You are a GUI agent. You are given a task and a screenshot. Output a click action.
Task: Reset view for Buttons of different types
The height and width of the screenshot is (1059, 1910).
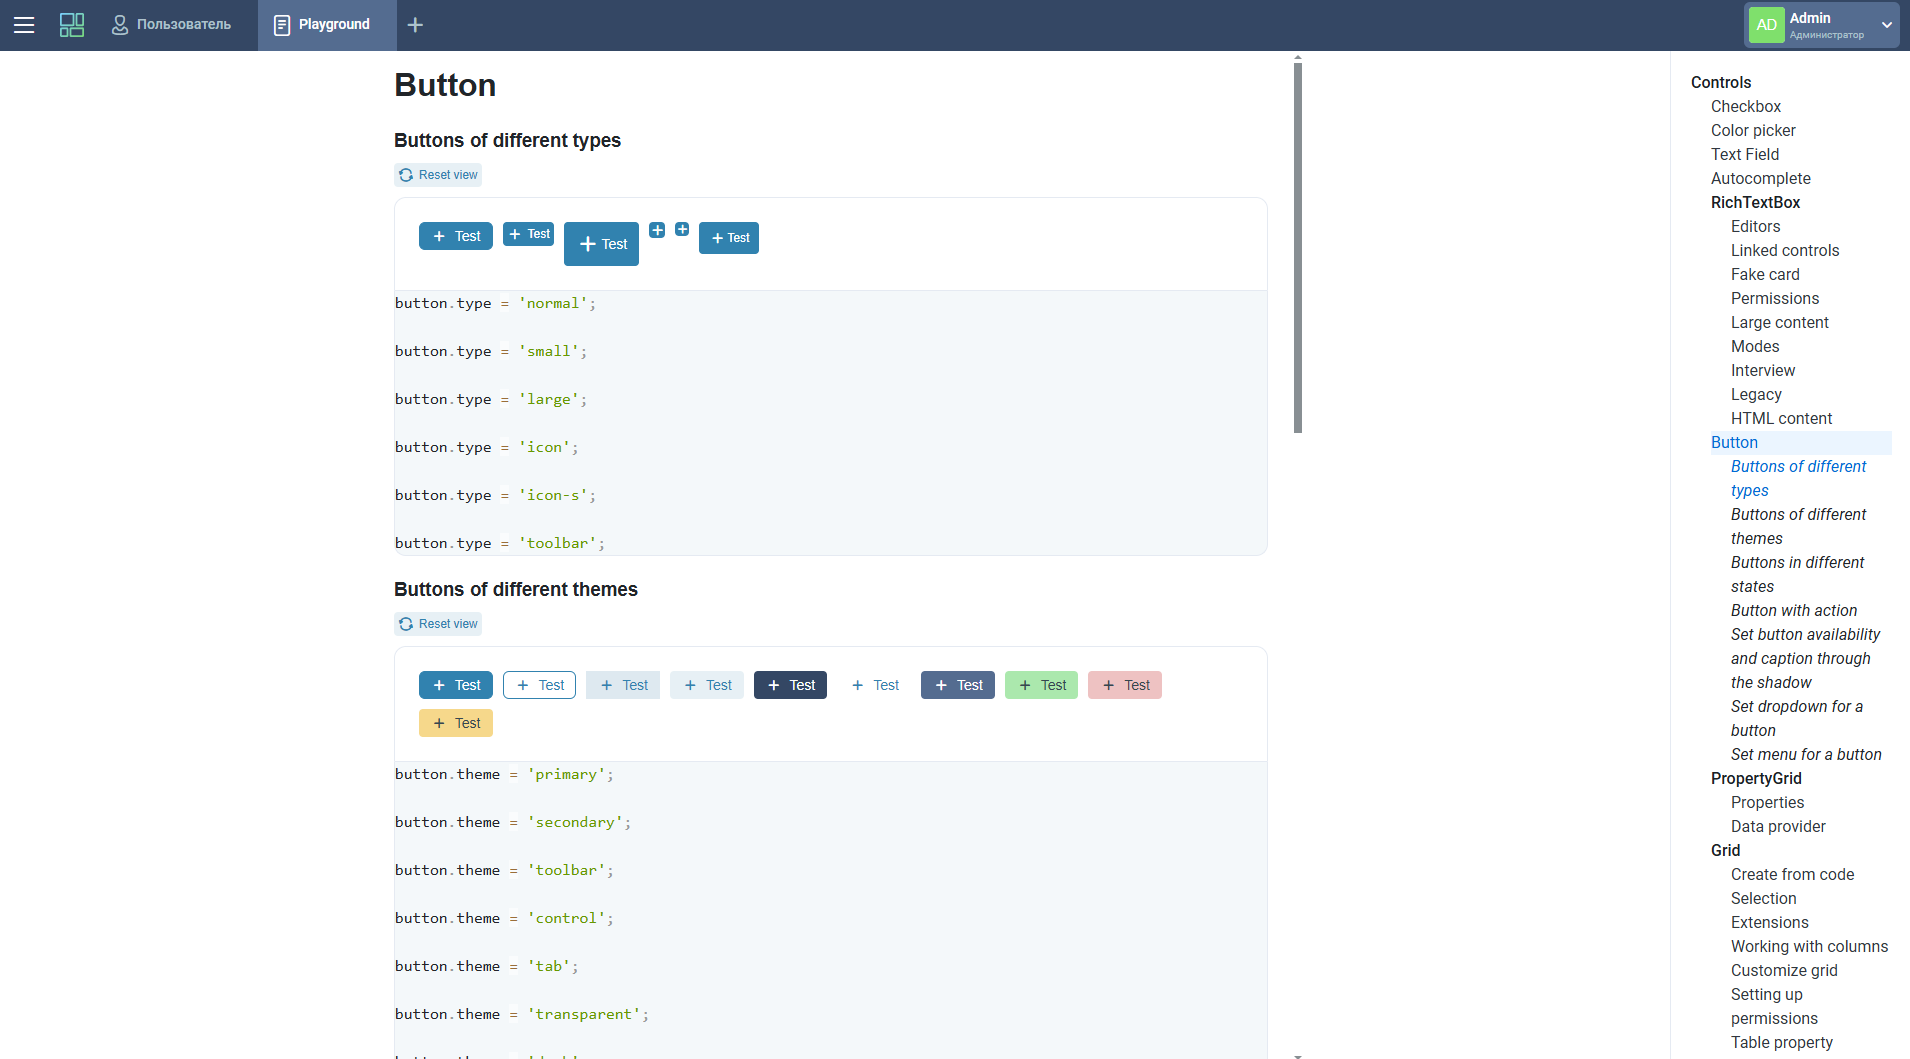(x=438, y=175)
